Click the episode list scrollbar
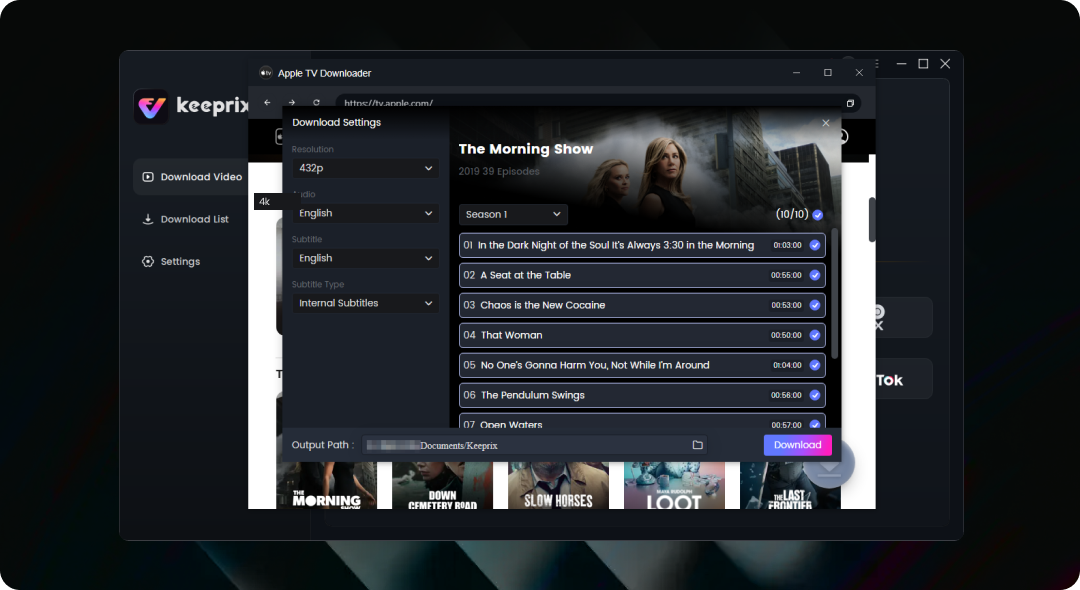The width and height of the screenshot is (1080, 590). pos(835,293)
